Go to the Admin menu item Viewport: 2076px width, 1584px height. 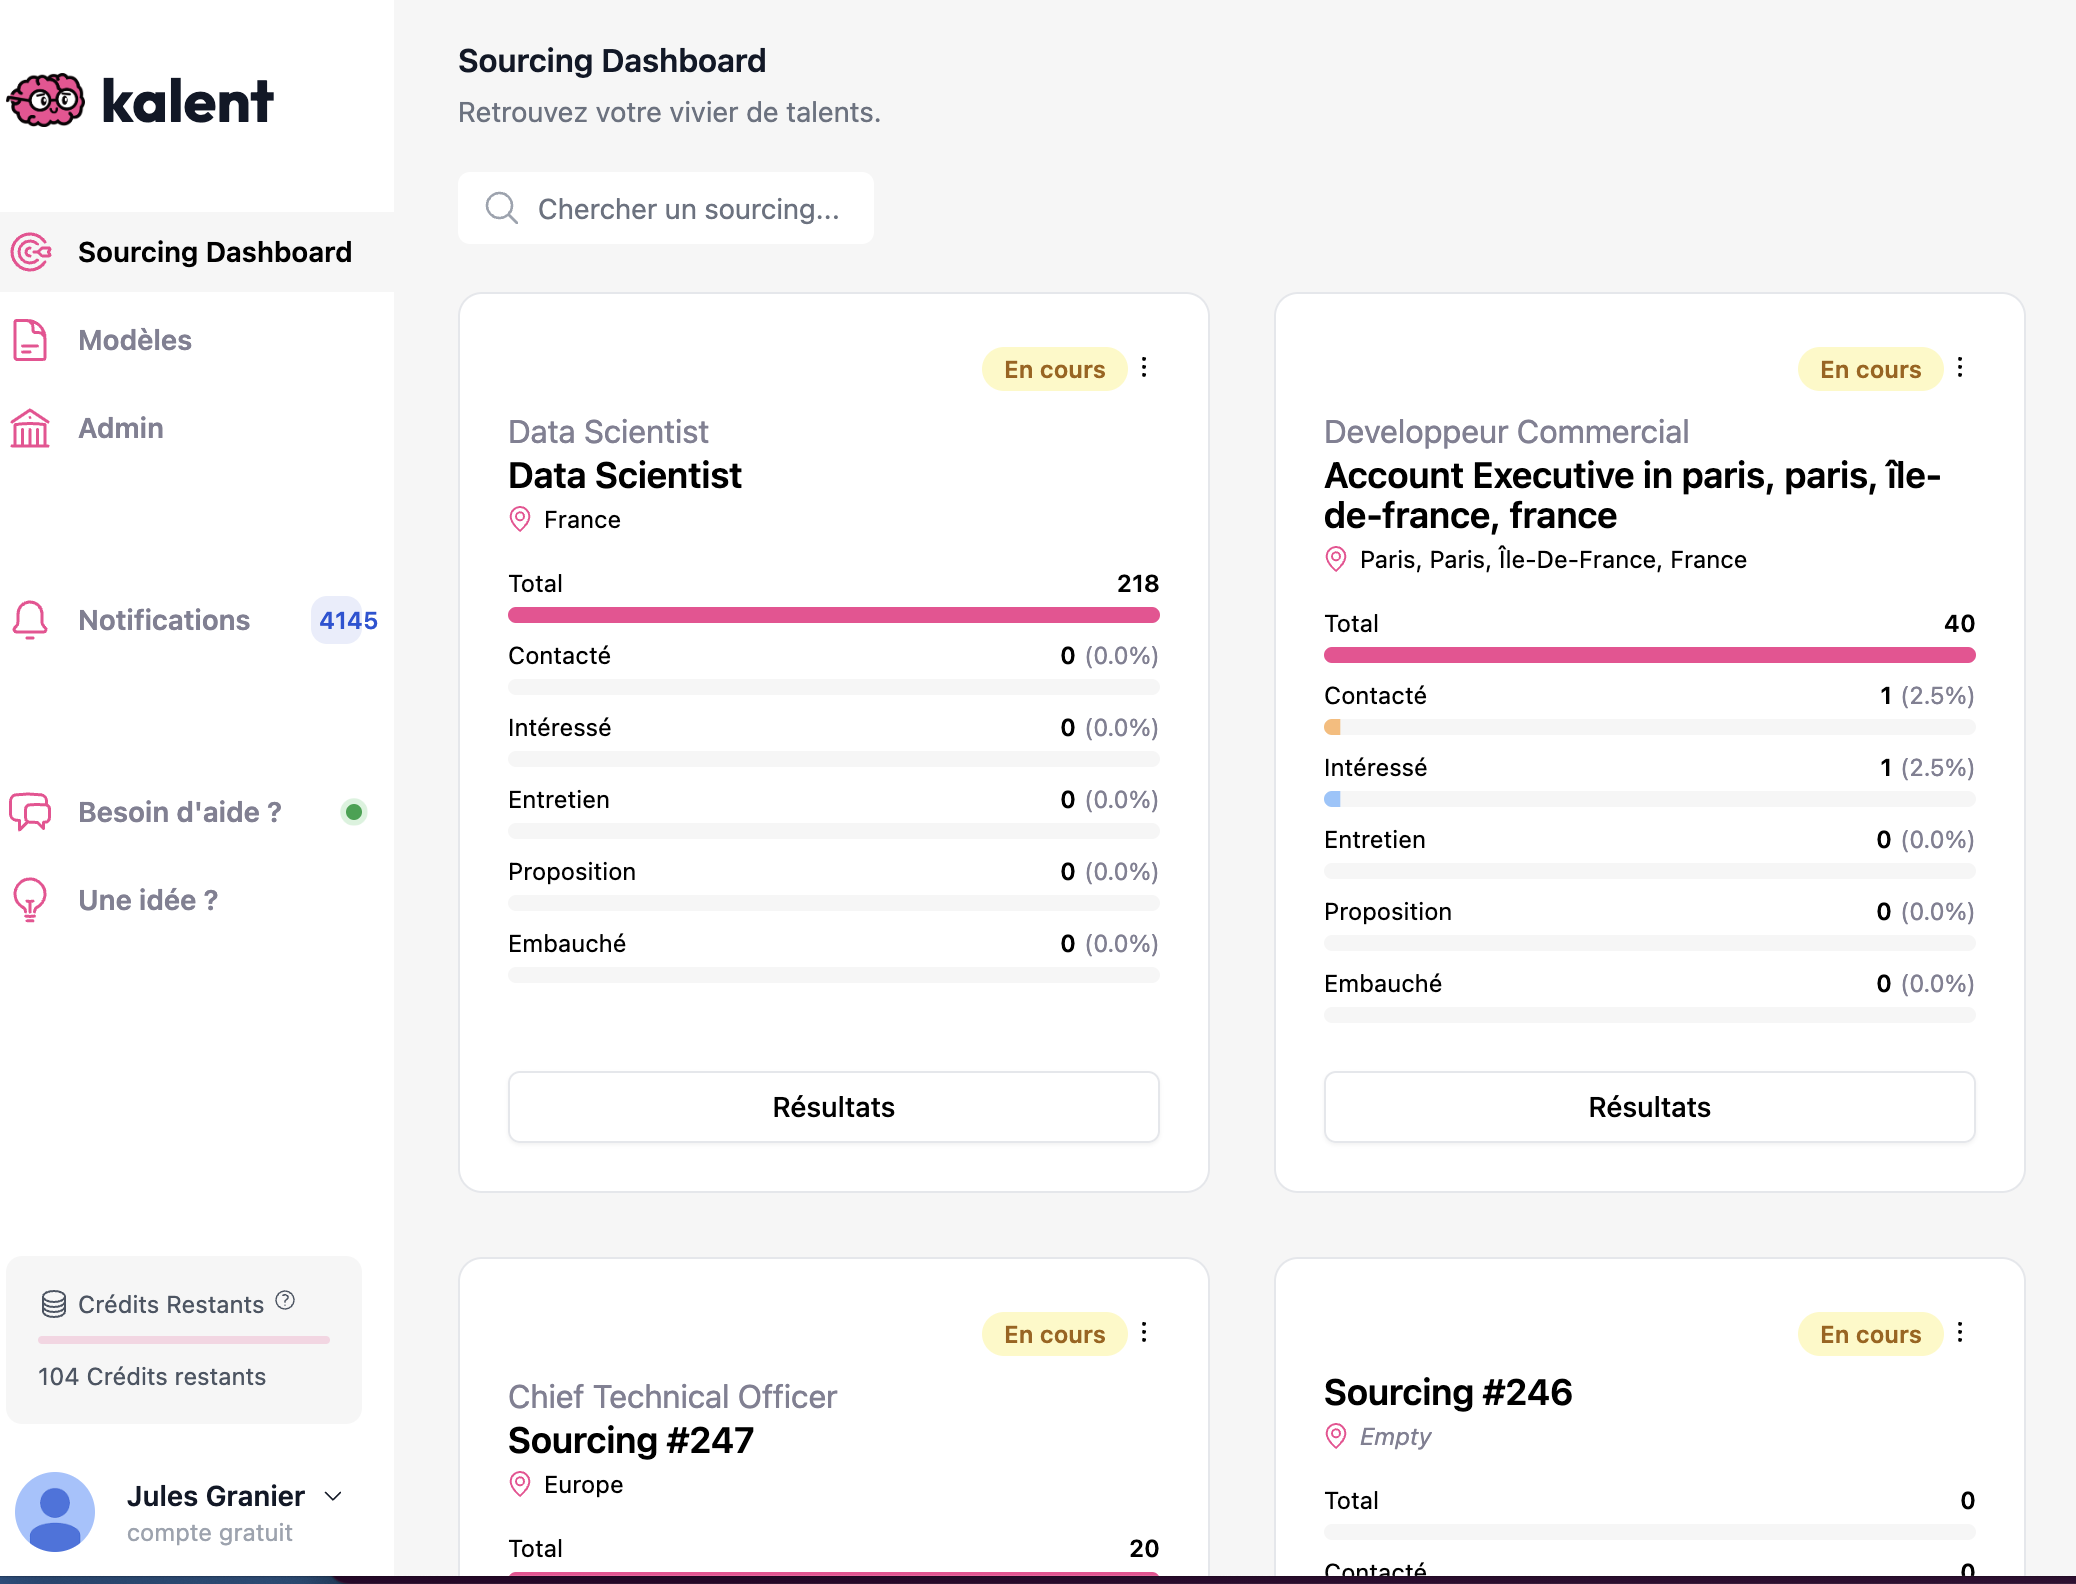pos(121,428)
